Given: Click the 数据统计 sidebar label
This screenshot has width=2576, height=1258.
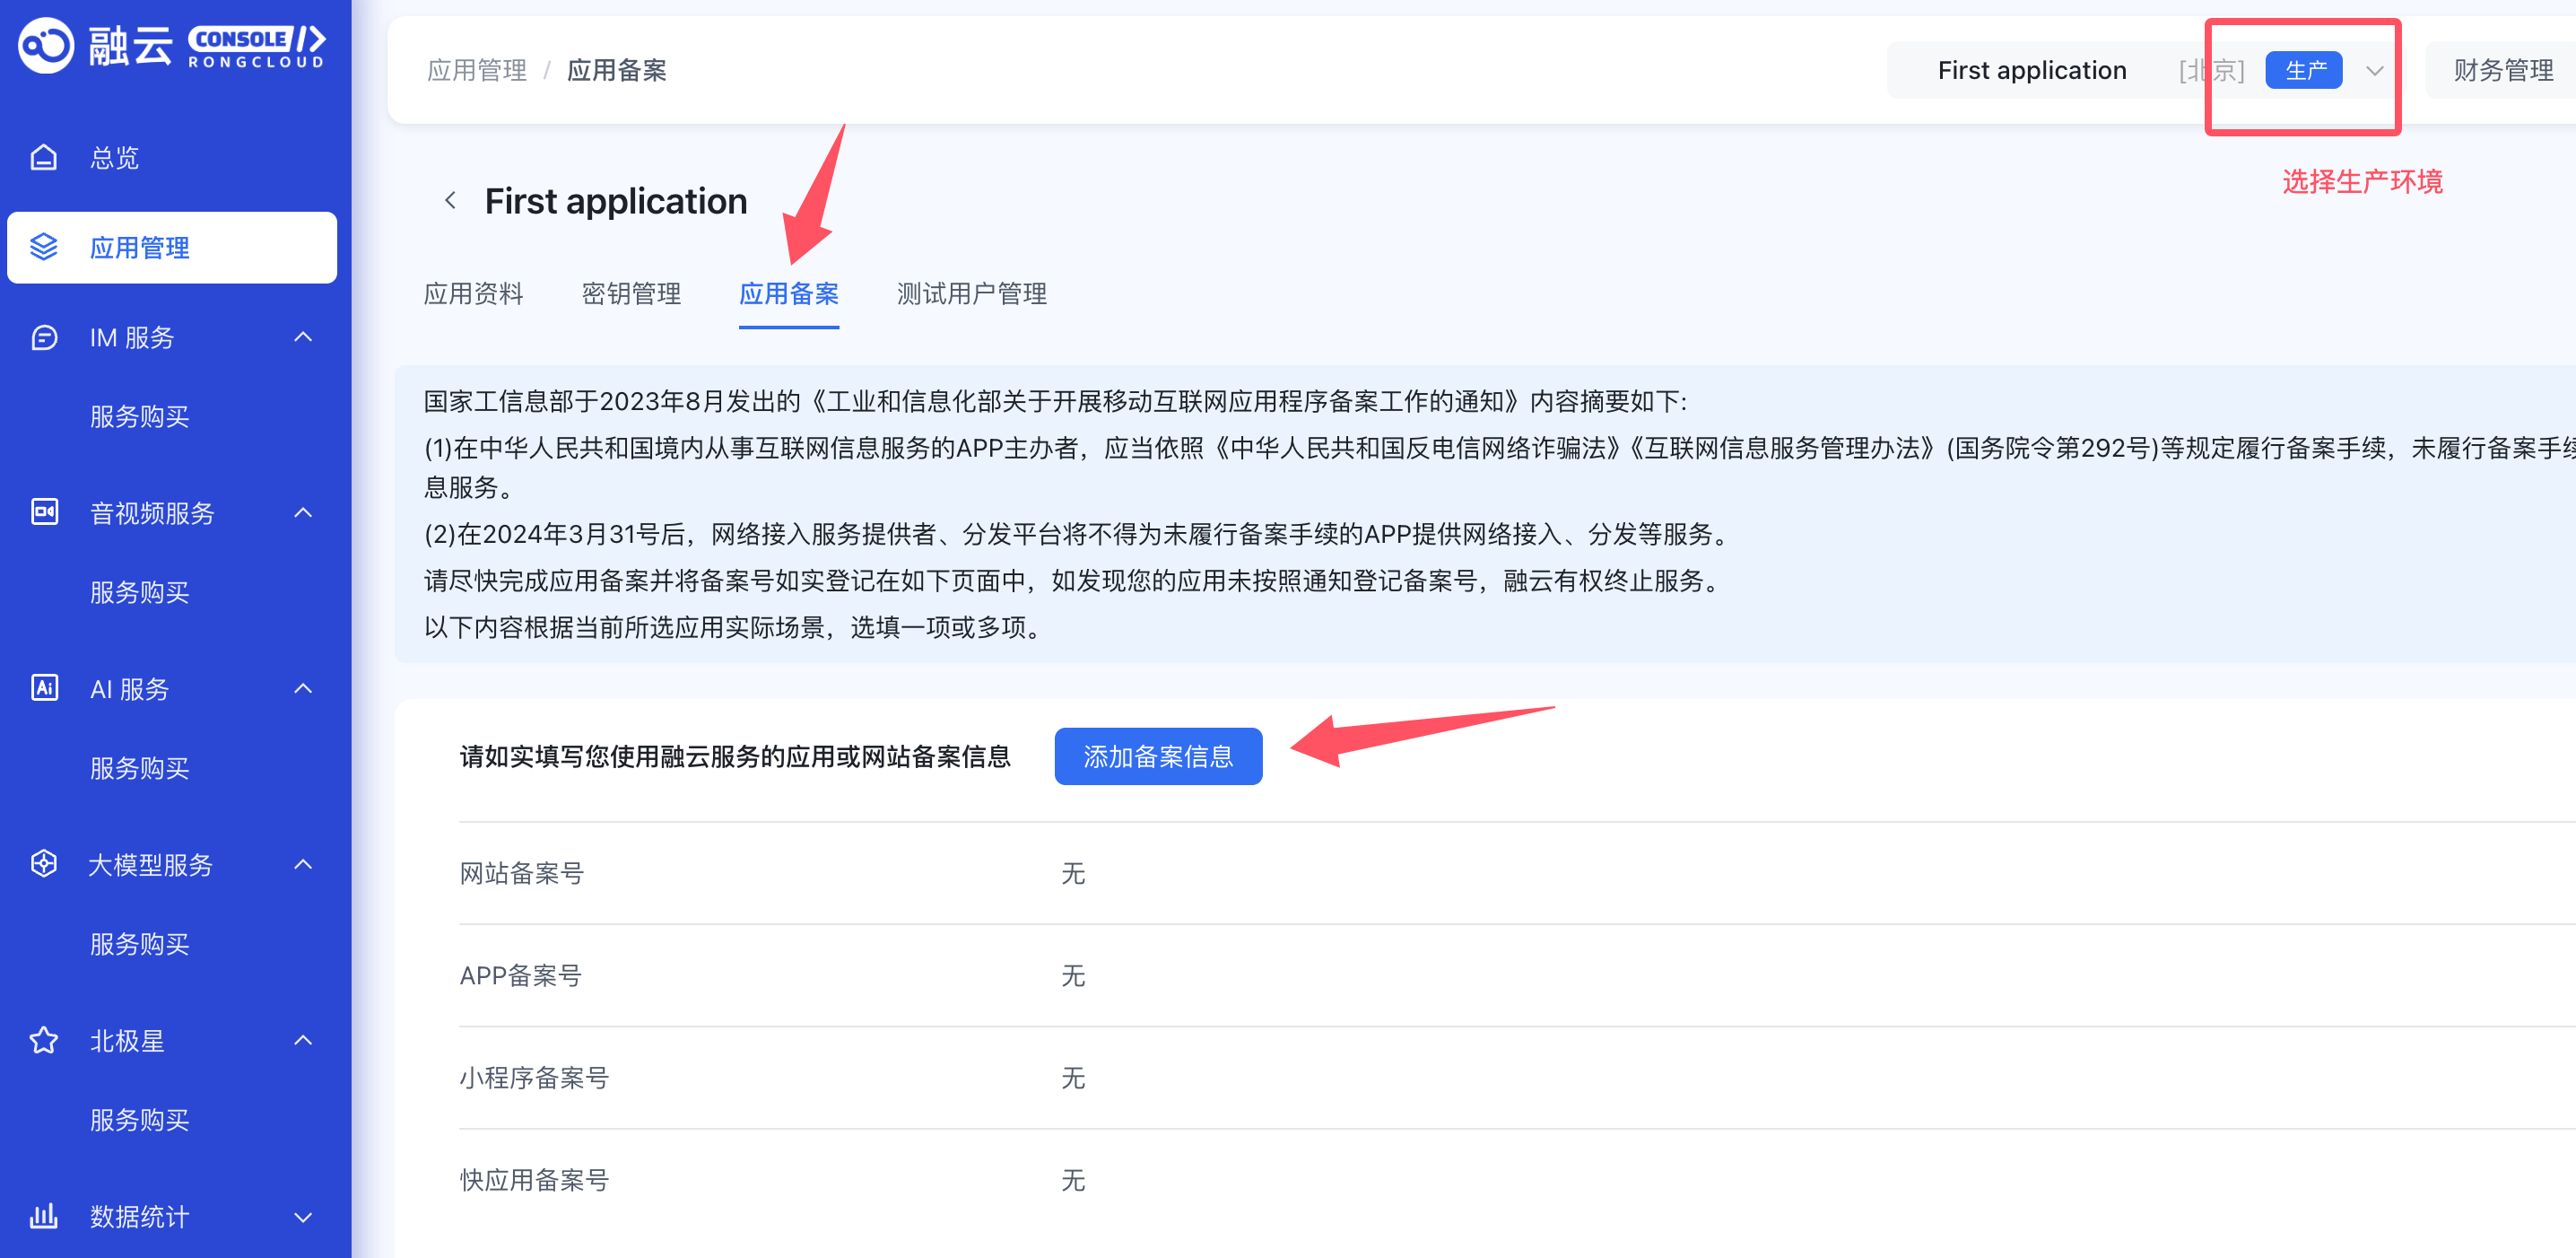Looking at the screenshot, I should 140,1216.
